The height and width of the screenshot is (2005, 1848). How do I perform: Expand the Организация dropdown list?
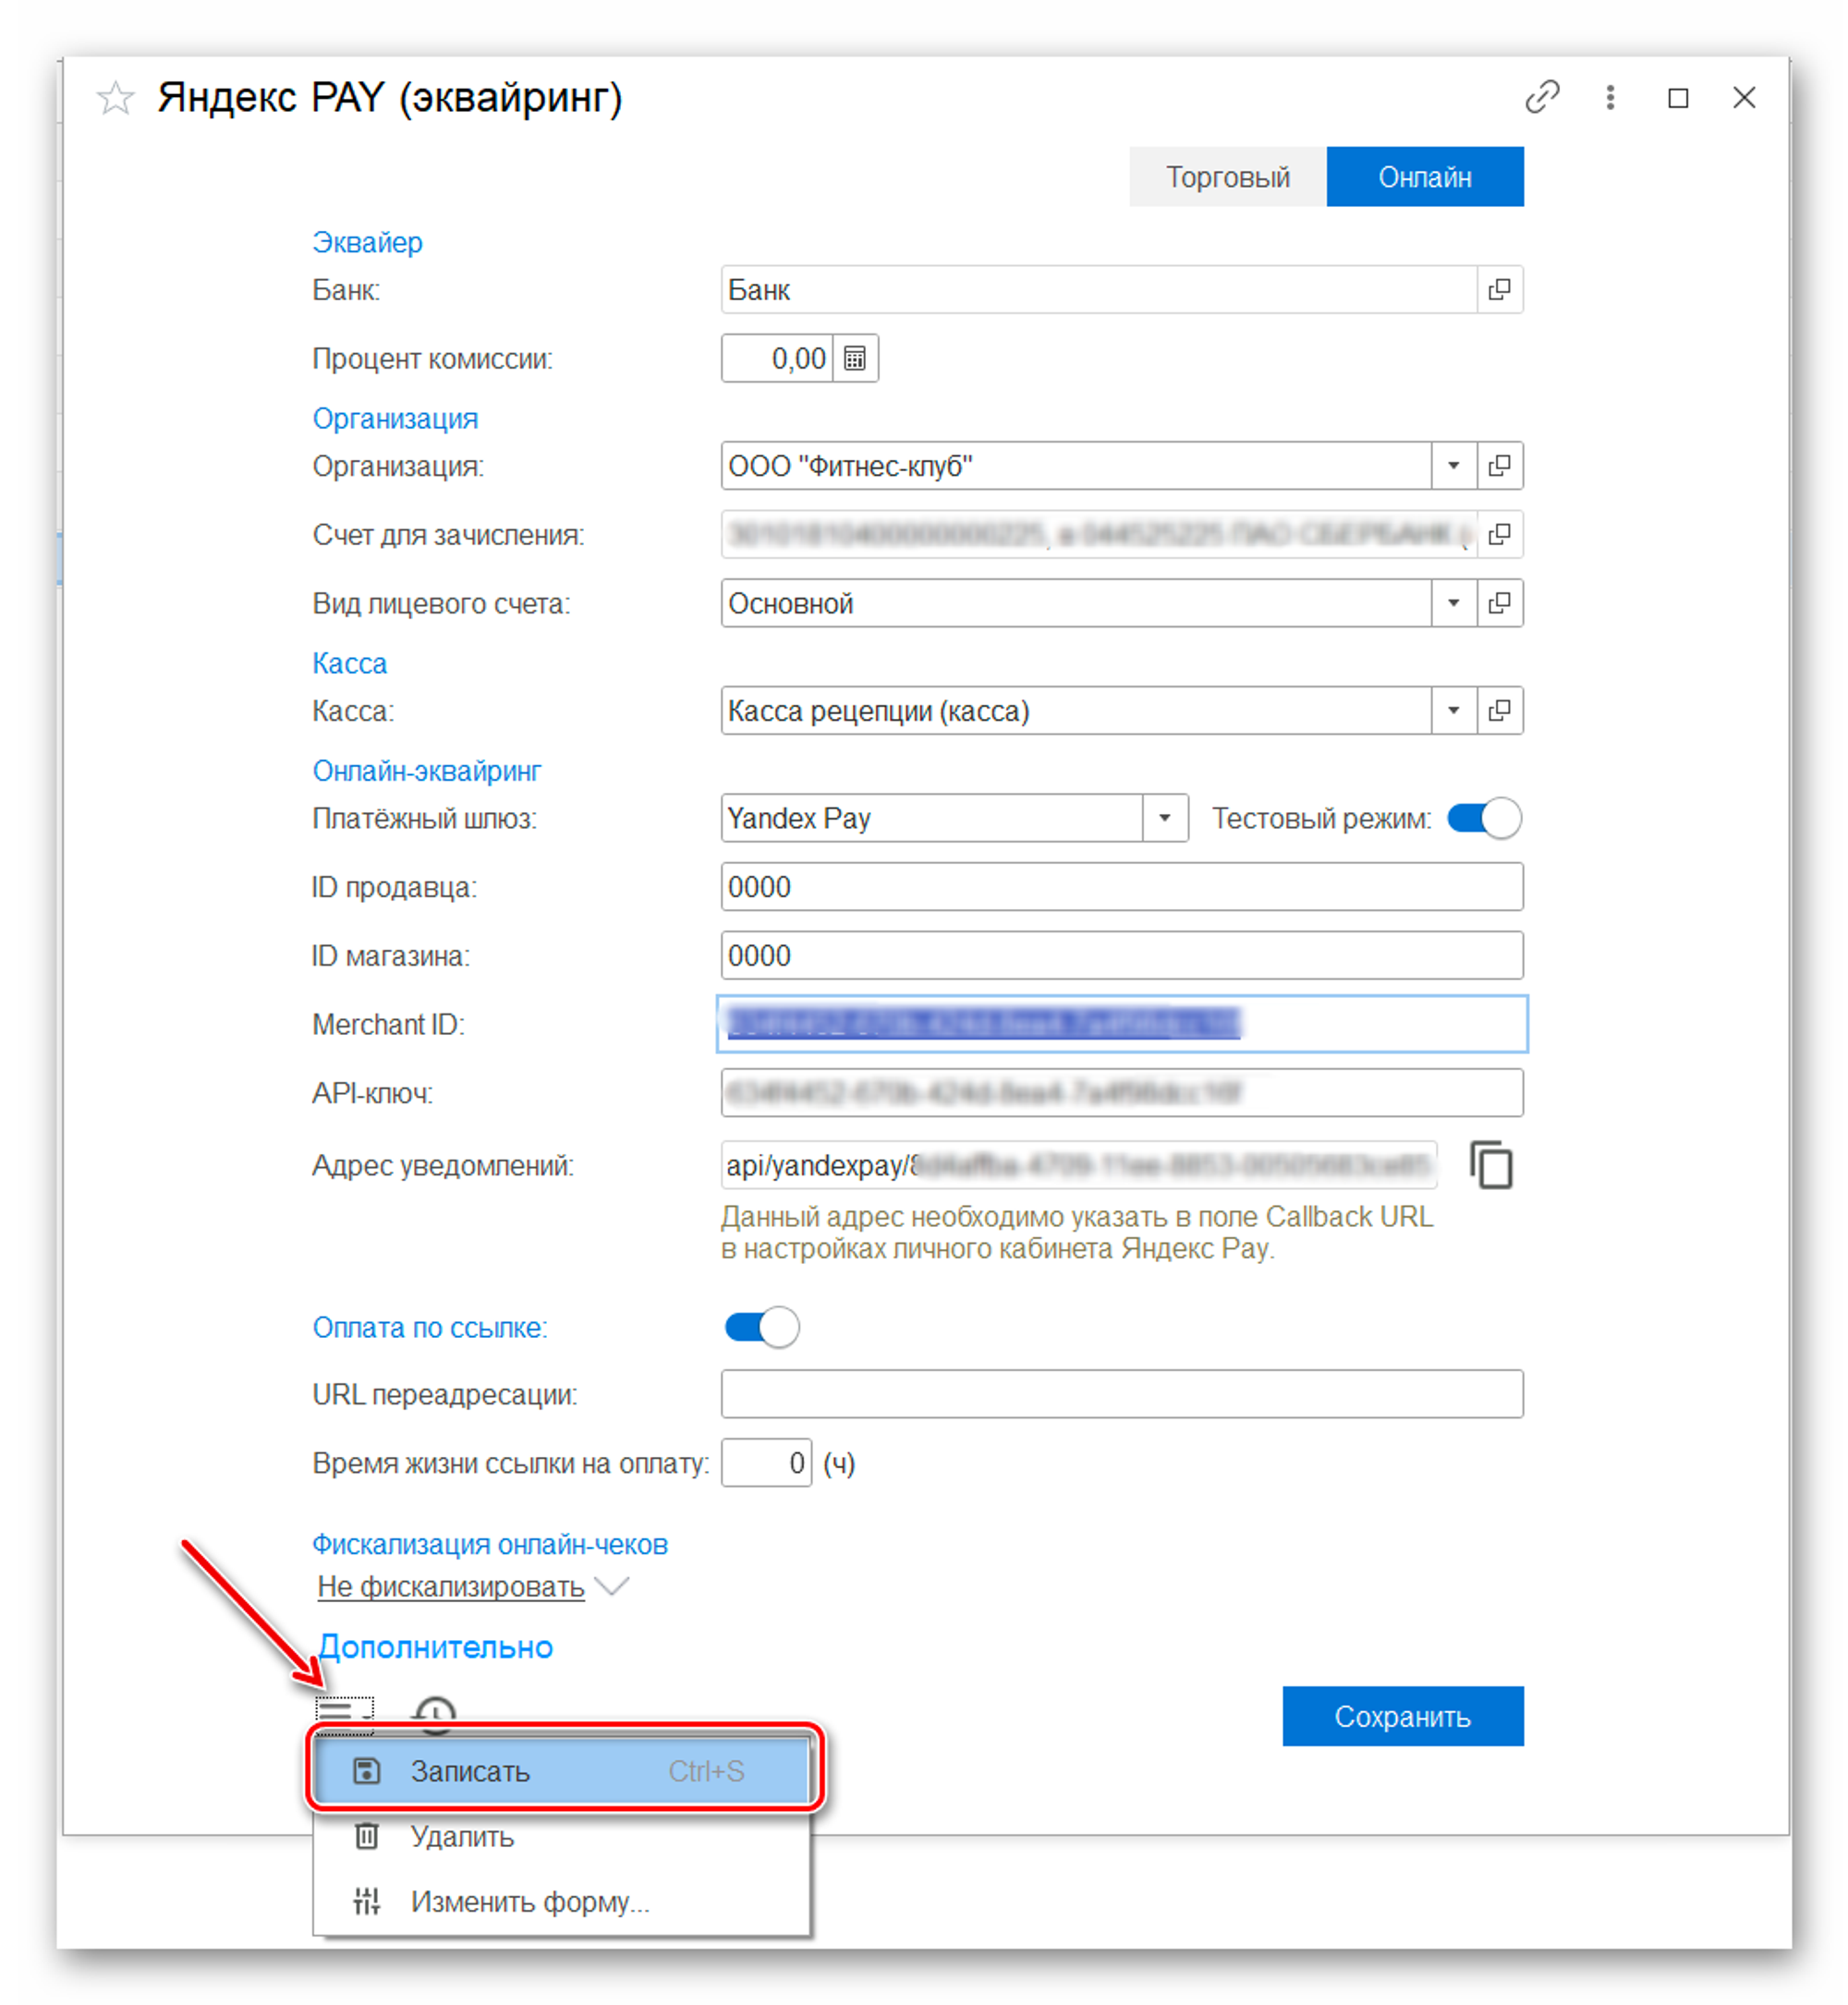pos(1453,465)
